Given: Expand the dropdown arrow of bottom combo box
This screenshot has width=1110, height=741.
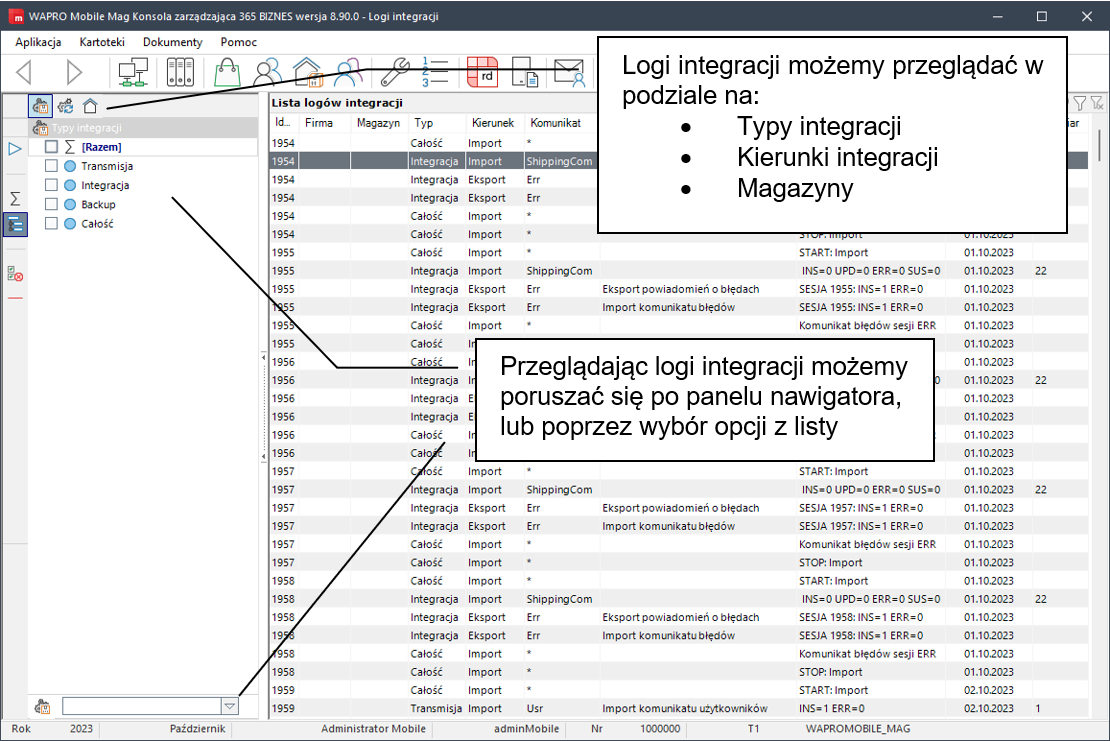Looking at the screenshot, I should pos(229,706).
